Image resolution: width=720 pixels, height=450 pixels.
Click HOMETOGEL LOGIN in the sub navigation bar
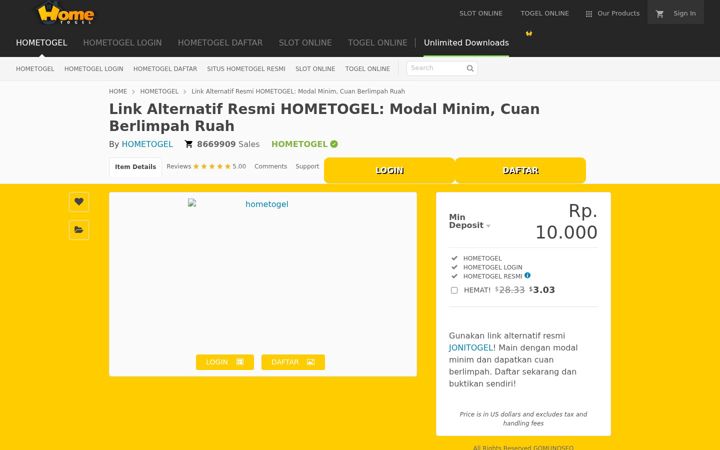94,69
